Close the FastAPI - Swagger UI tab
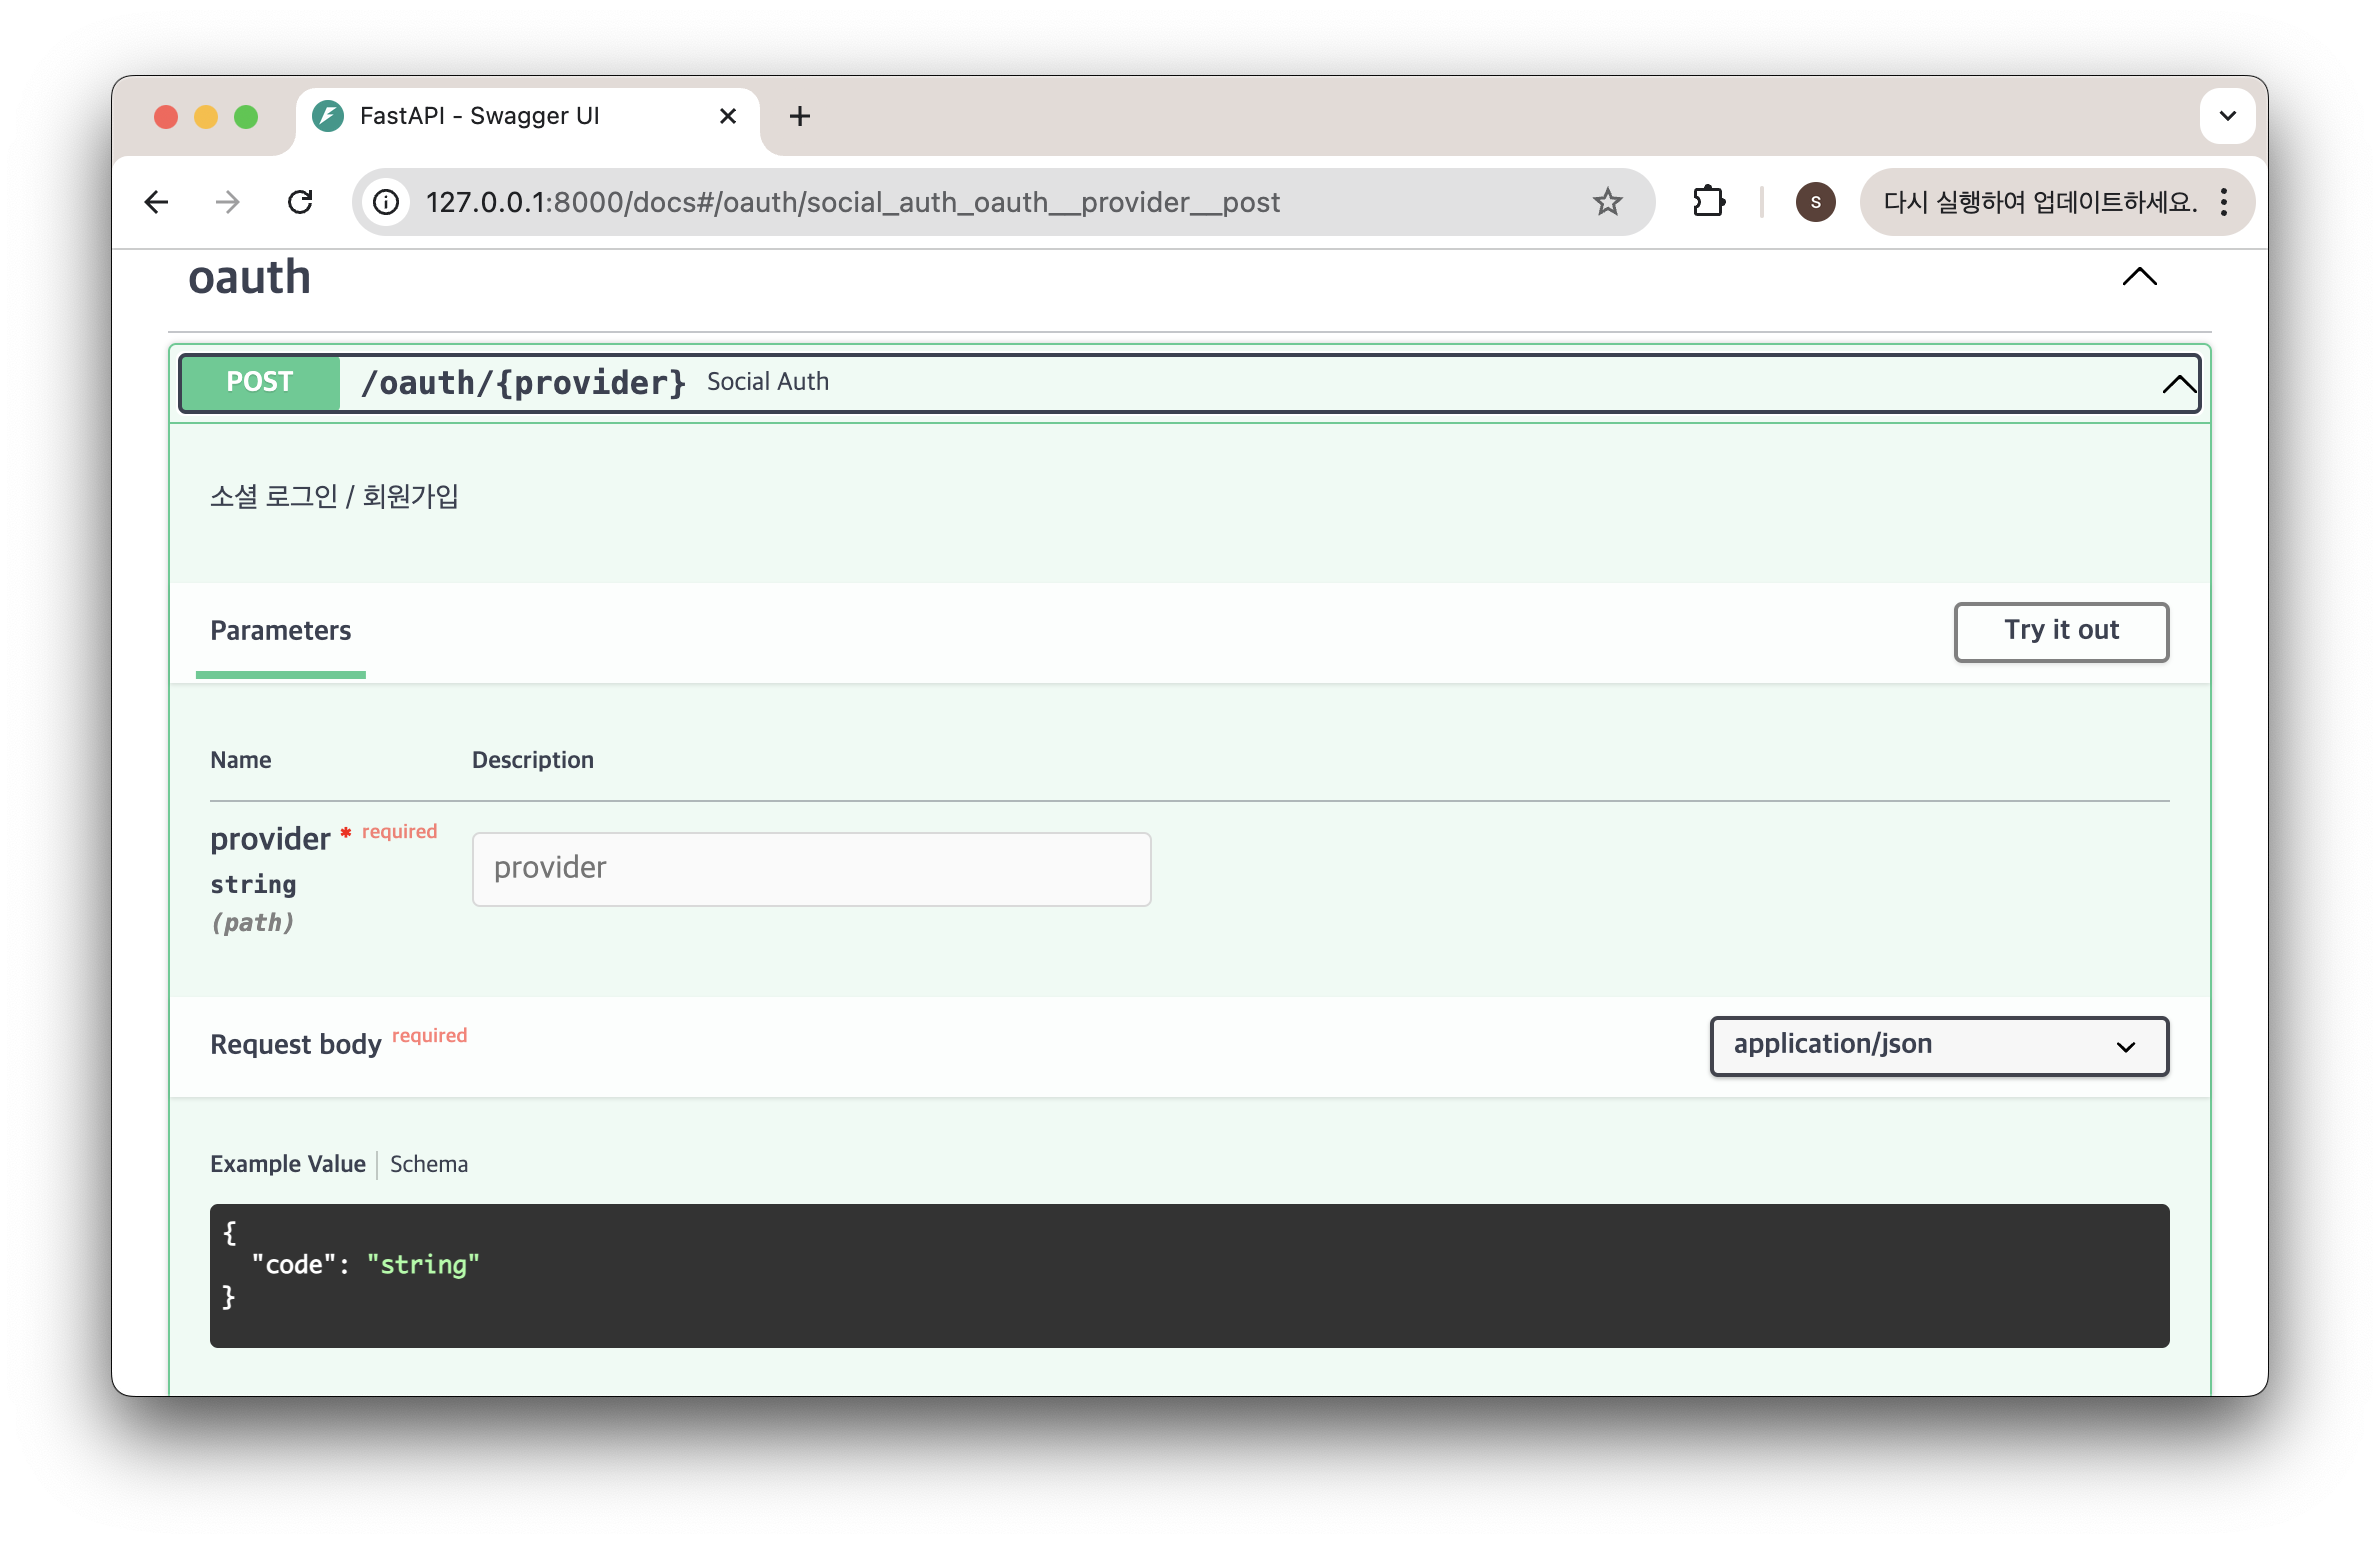 coord(728,116)
